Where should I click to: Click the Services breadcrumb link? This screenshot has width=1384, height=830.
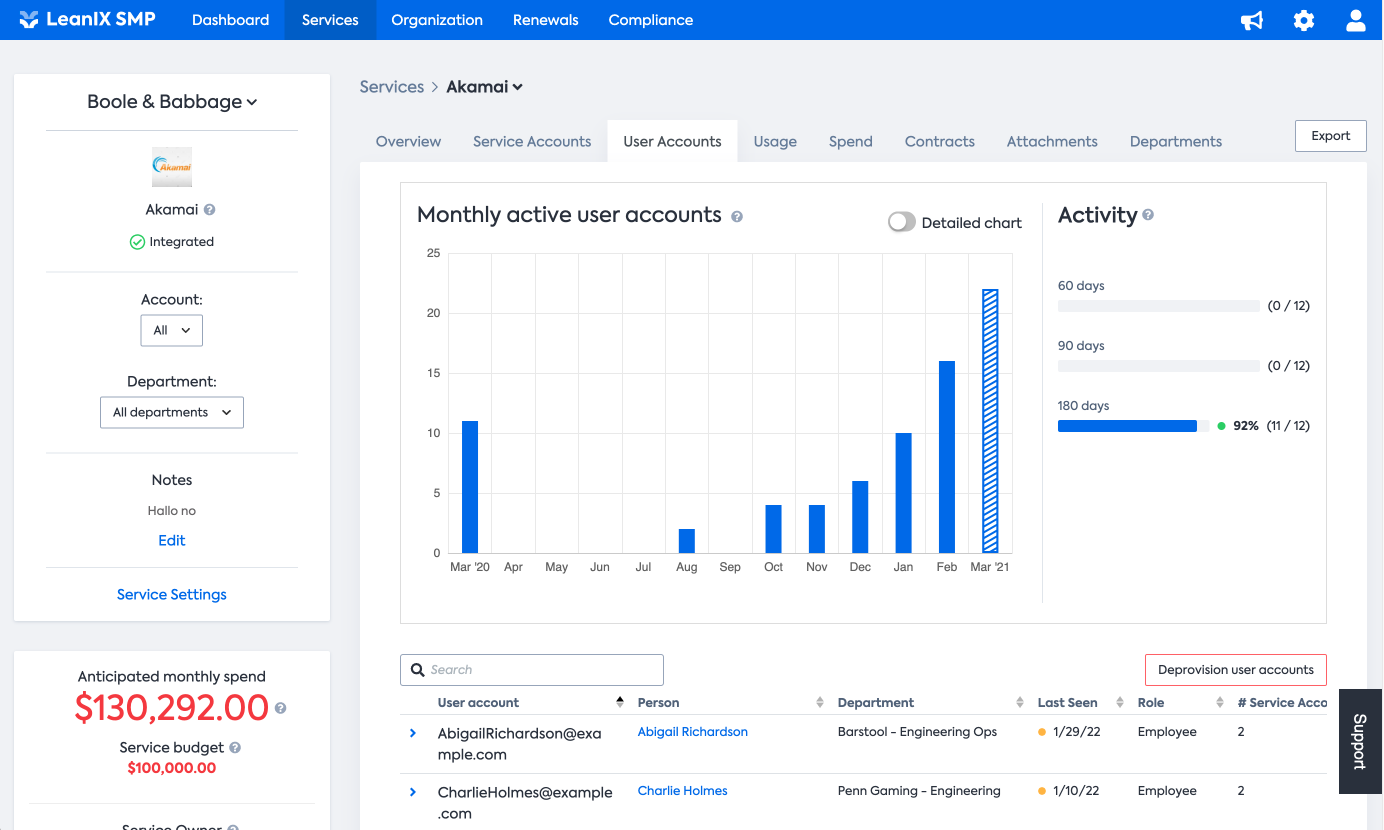click(392, 87)
